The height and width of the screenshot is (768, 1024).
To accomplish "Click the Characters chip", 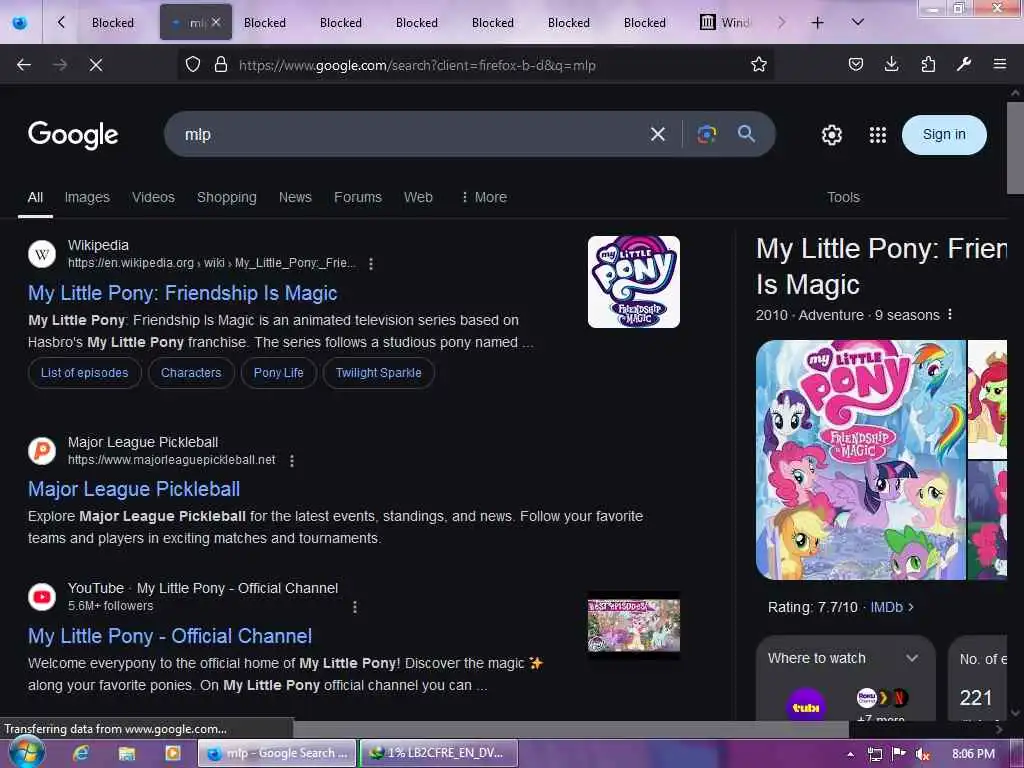I will pyautogui.click(x=191, y=373).
